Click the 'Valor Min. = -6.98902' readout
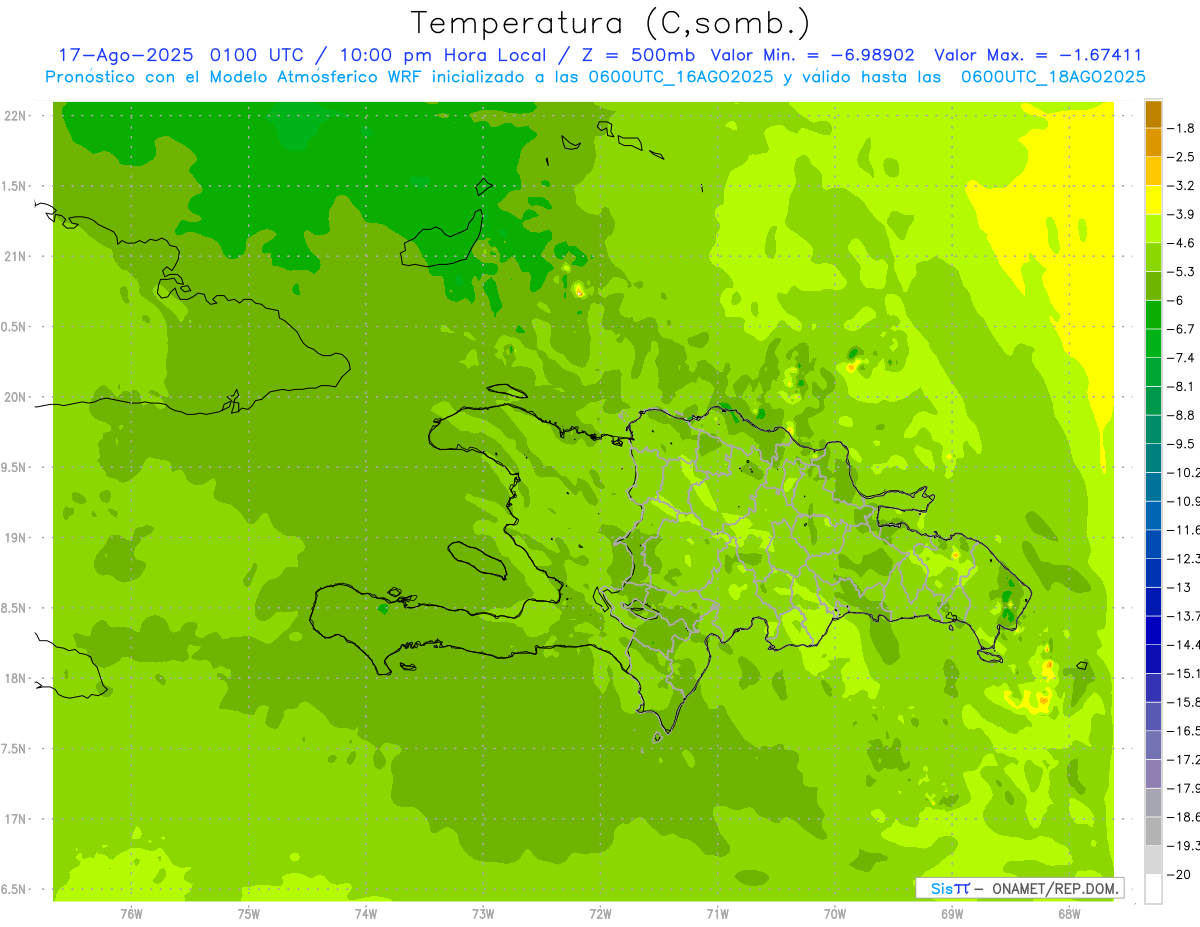 coord(812,55)
